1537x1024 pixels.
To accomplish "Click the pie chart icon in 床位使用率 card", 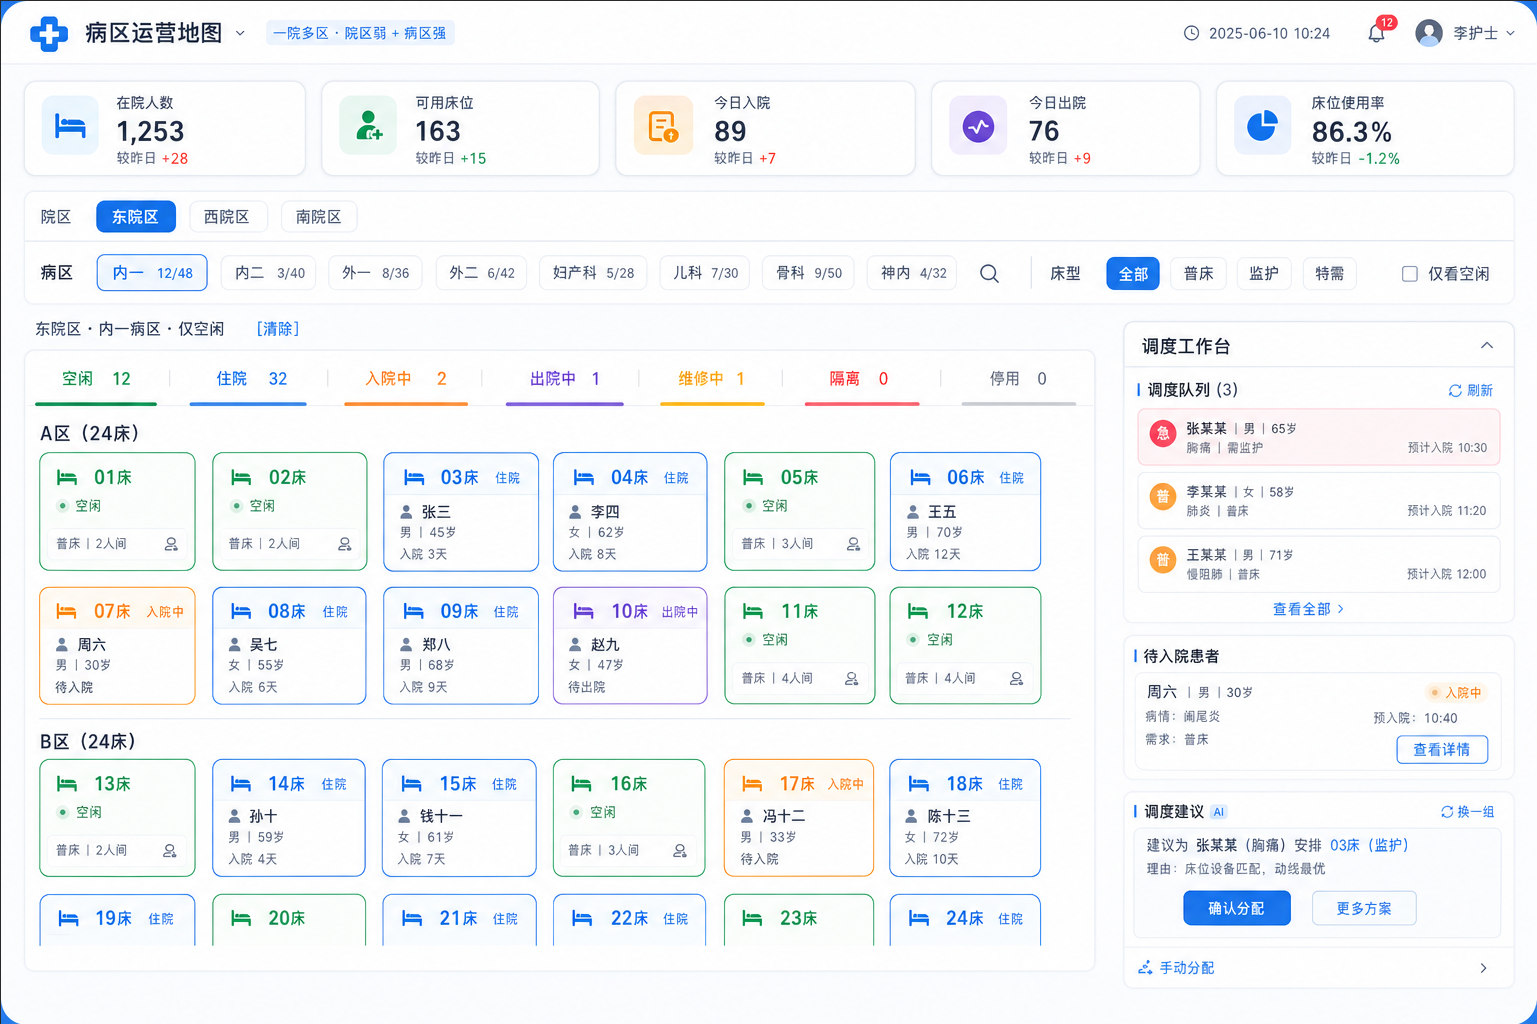I will [x=1262, y=126].
